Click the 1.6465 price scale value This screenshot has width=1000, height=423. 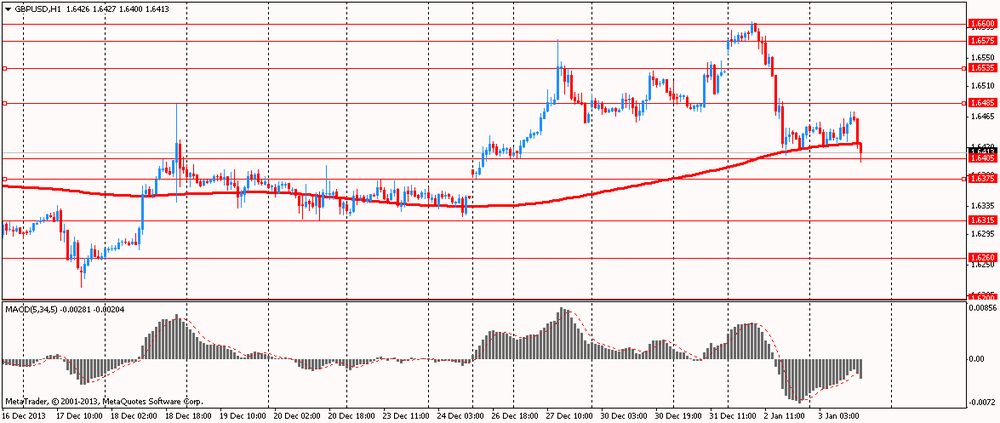pos(981,117)
